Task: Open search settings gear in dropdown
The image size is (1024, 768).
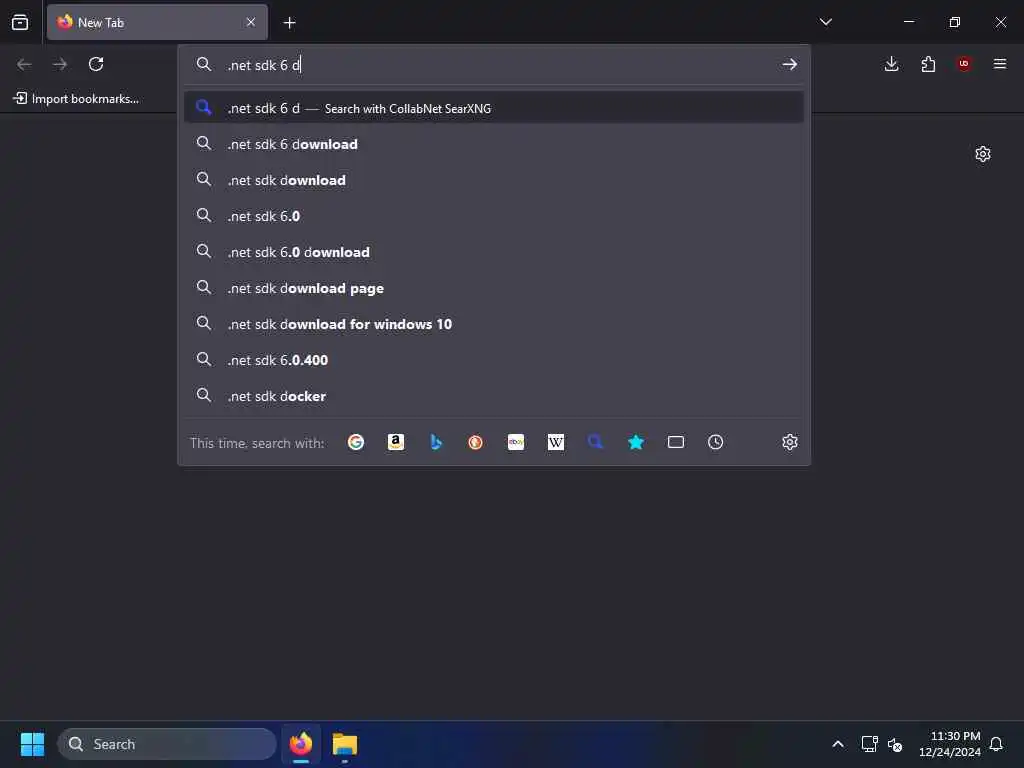Action: click(790, 442)
